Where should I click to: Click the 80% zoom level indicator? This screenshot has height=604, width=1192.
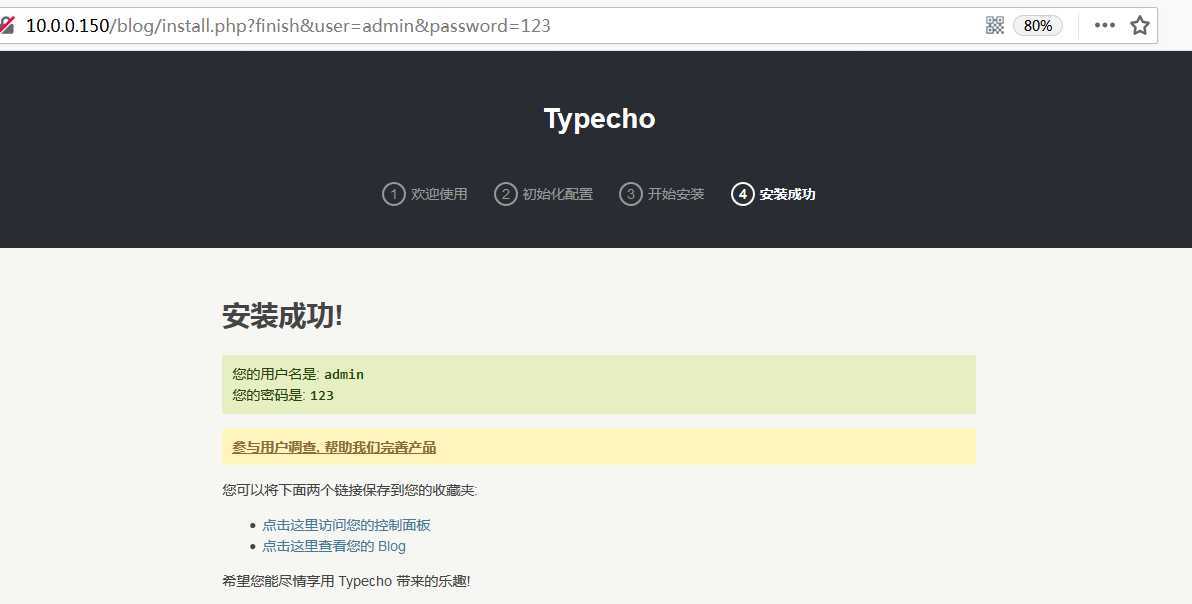click(1037, 26)
